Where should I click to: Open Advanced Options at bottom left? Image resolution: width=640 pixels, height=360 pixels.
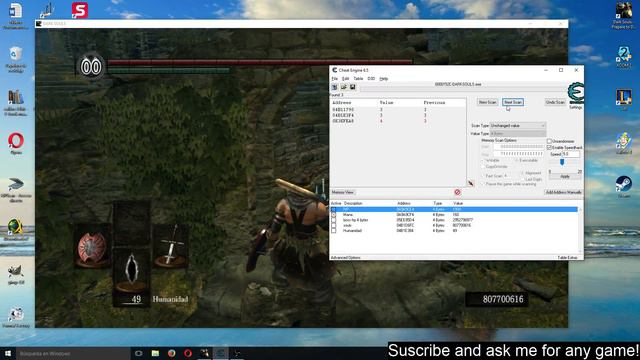(345, 258)
